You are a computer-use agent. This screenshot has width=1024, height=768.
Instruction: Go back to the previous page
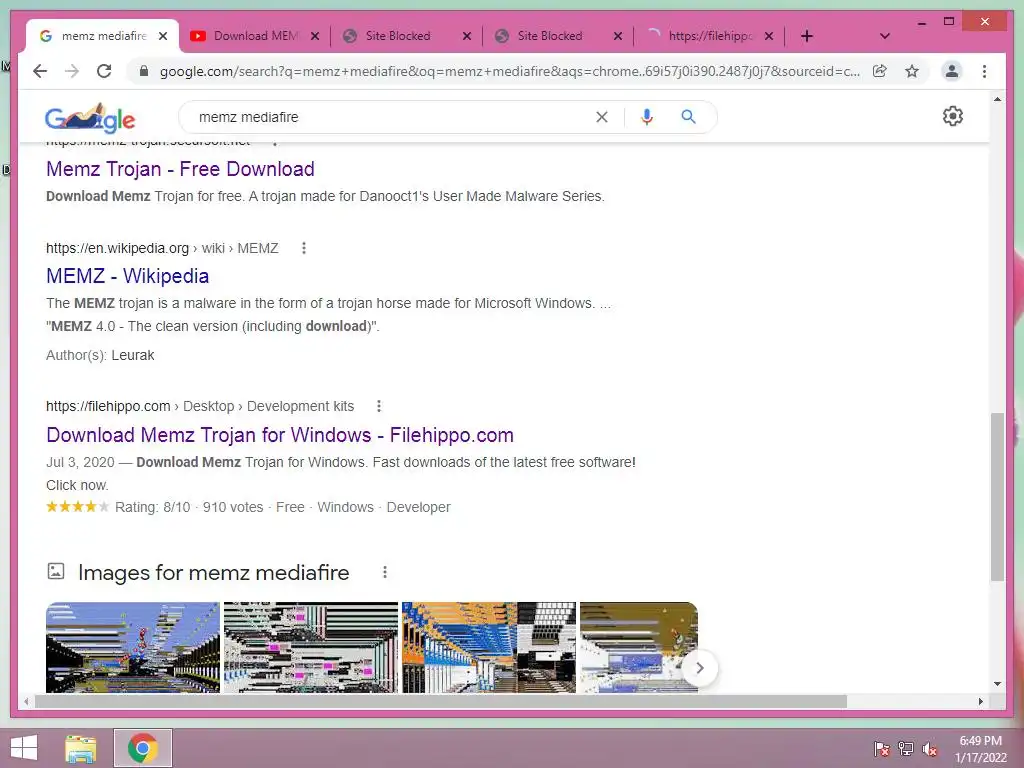click(x=40, y=71)
